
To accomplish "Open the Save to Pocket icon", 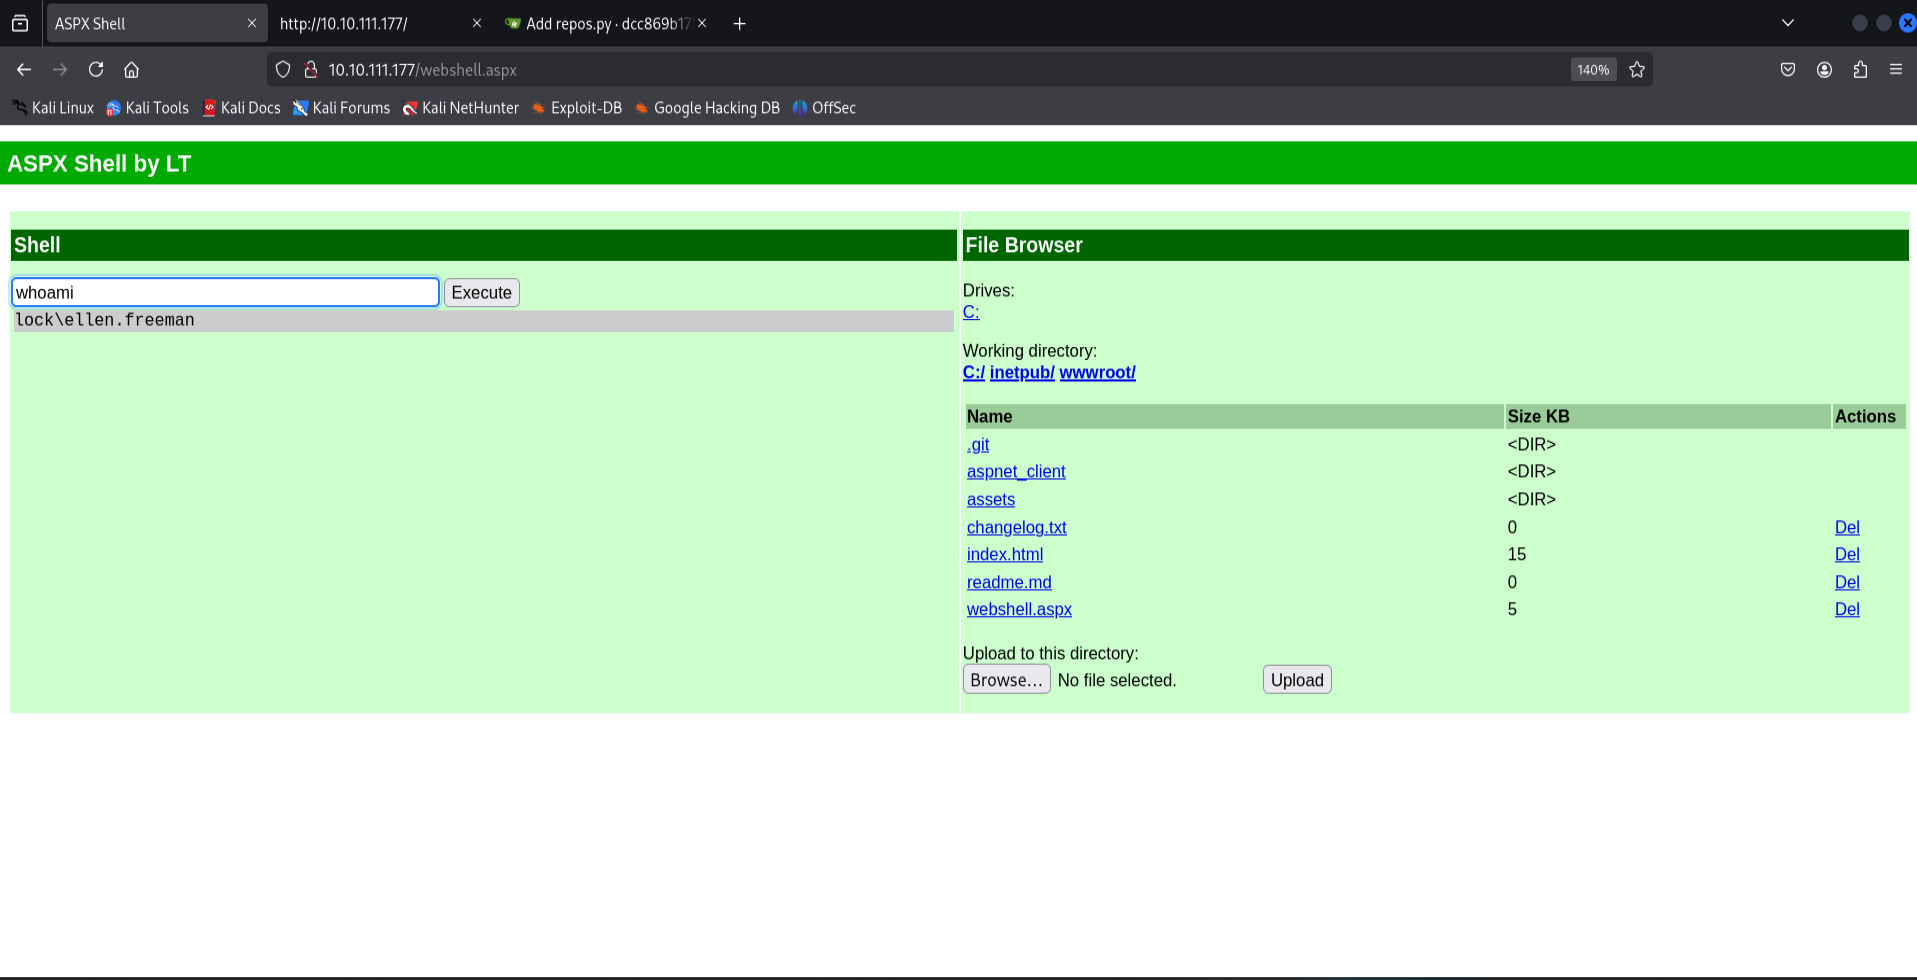I will [1788, 70].
